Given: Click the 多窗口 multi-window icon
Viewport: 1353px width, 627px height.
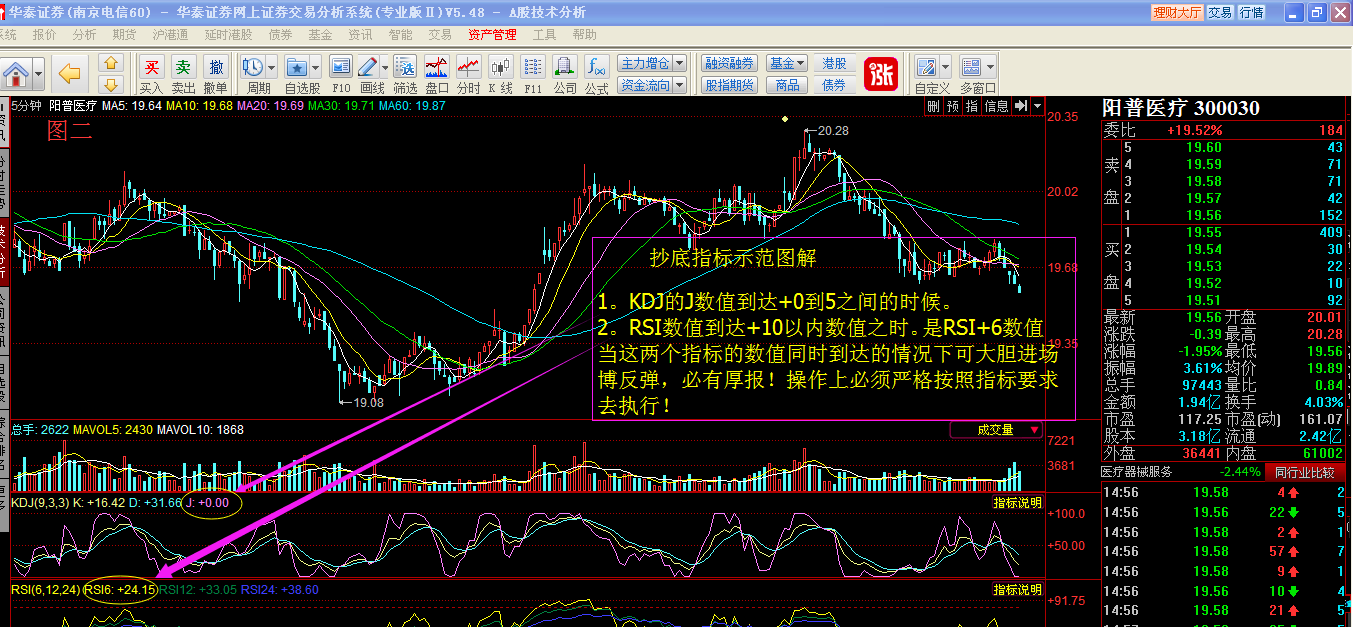Looking at the screenshot, I should 971,67.
